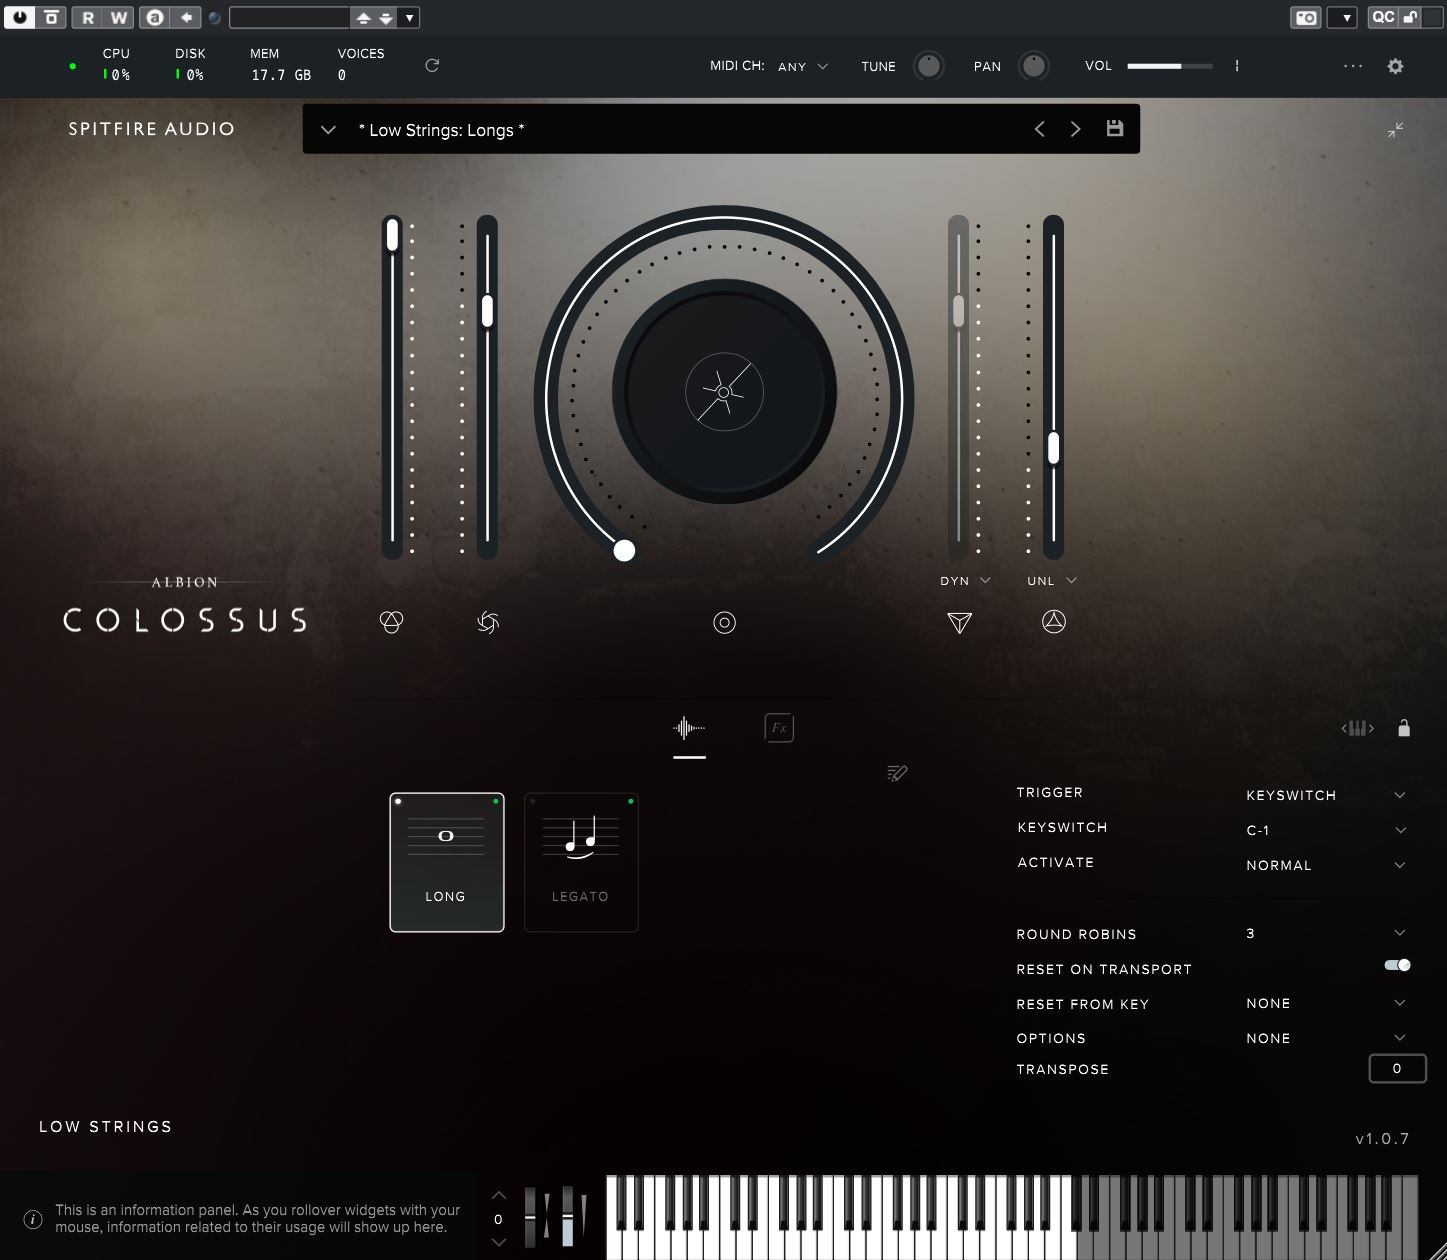Open the FX tab icon
Screen dimensions: 1447x1260
[x=778, y=728]
